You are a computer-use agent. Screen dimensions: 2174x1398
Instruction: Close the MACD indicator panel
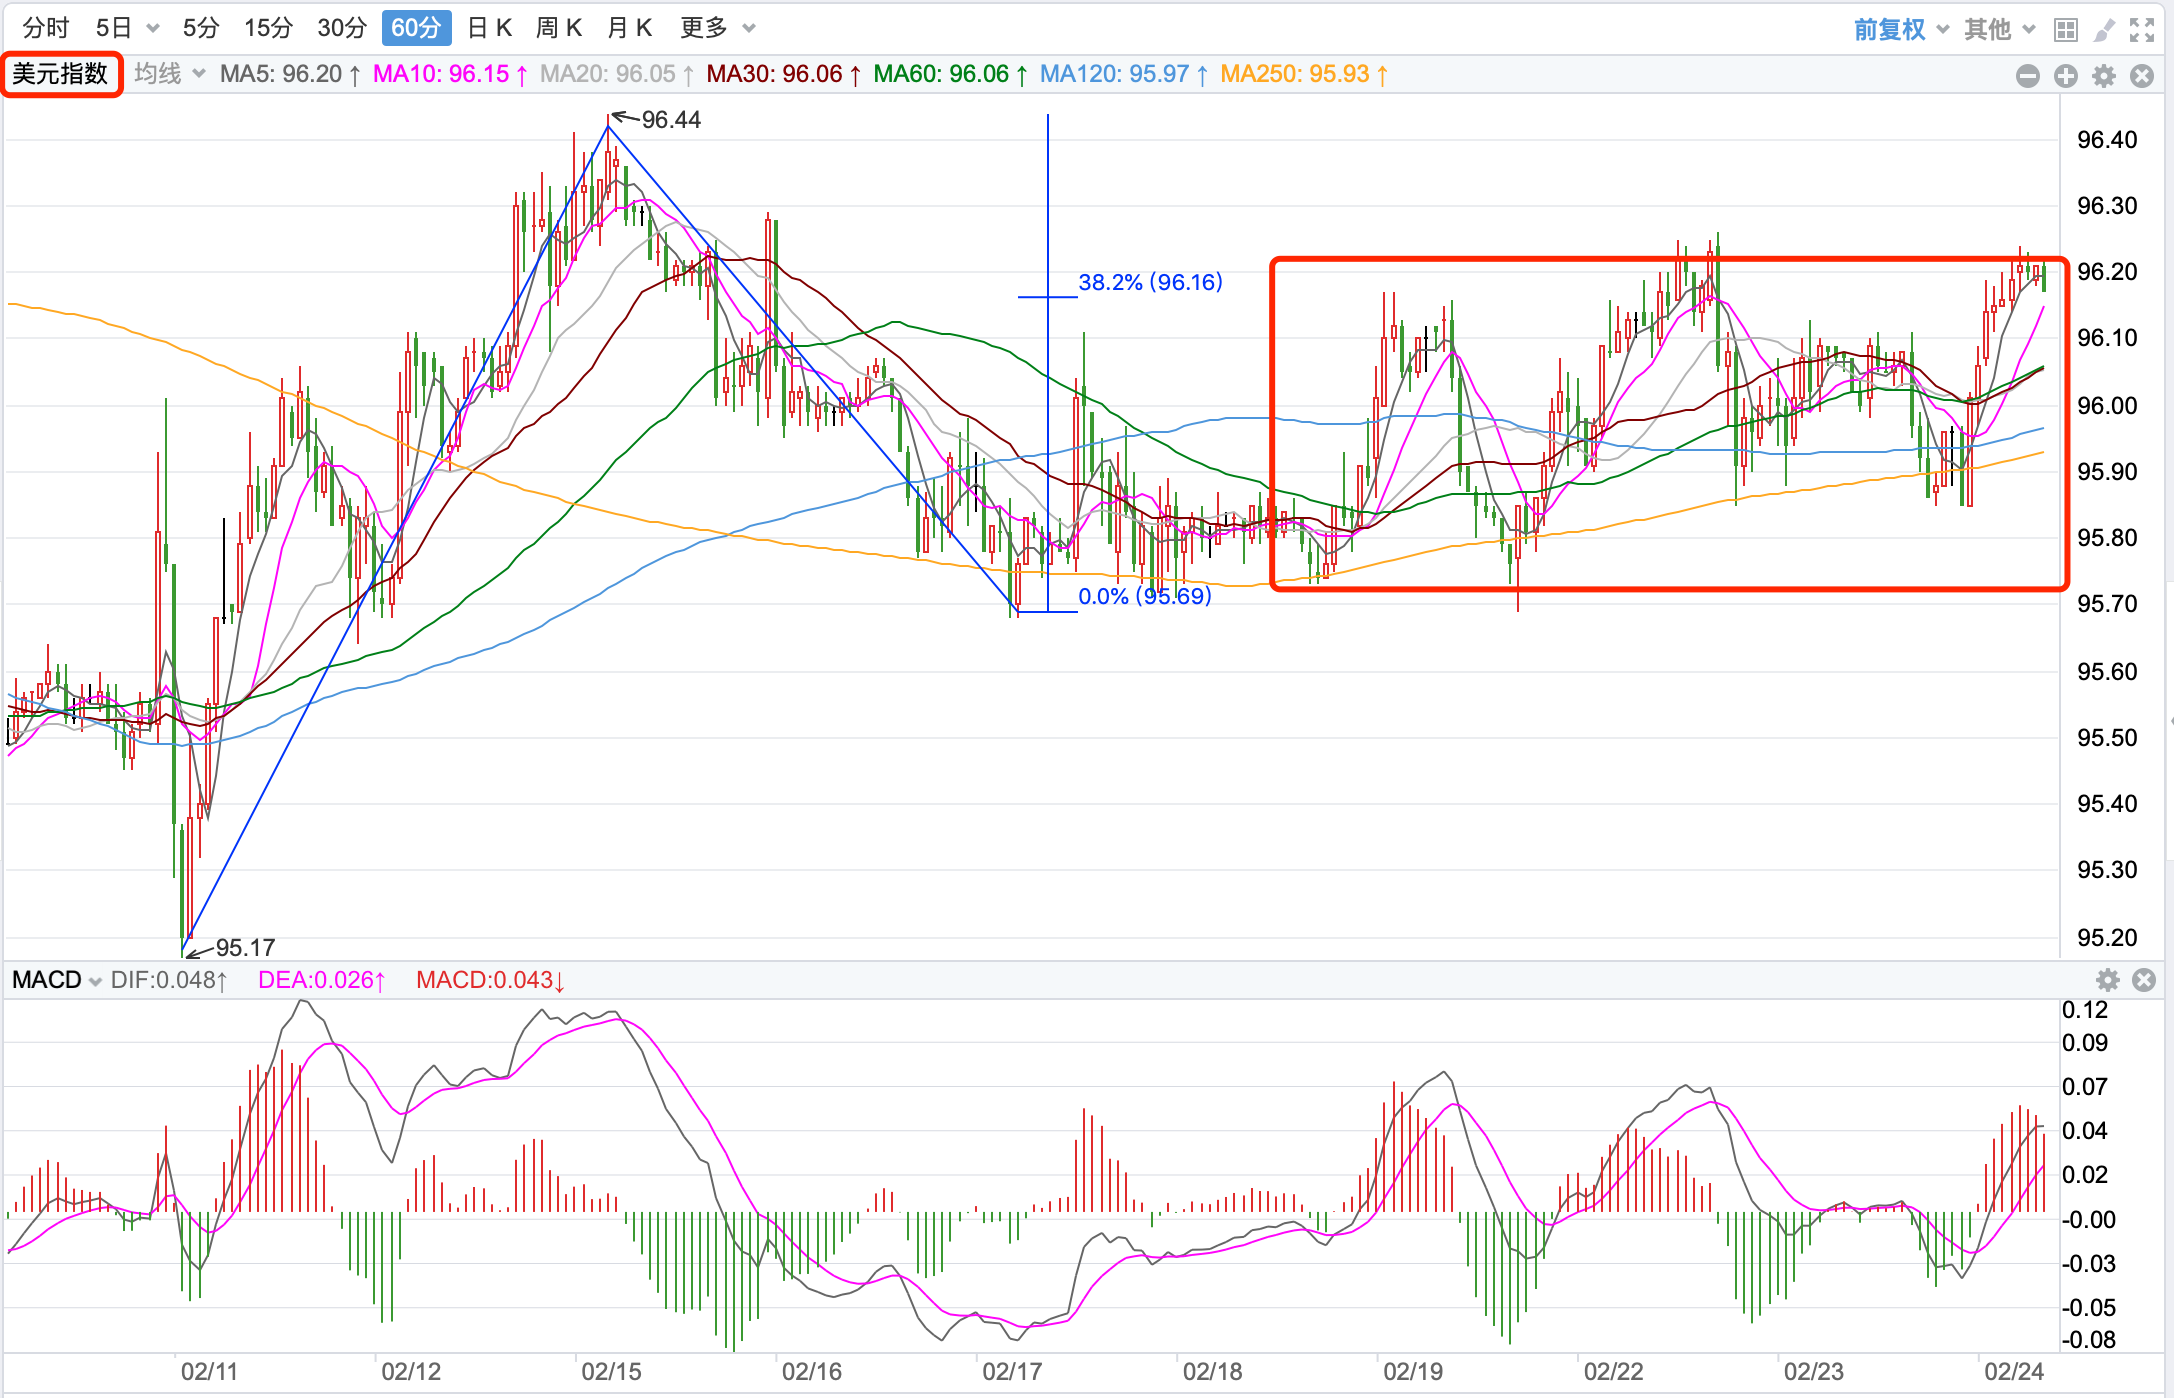pos(2144,980)
